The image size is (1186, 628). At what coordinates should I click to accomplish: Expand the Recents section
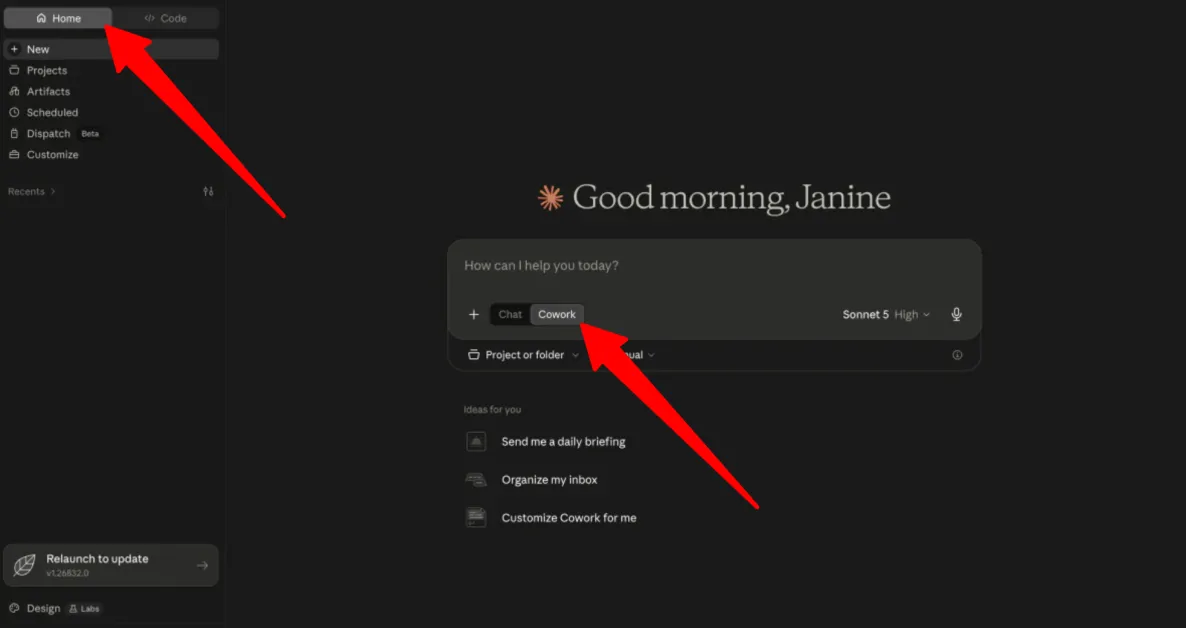point(32,191)
